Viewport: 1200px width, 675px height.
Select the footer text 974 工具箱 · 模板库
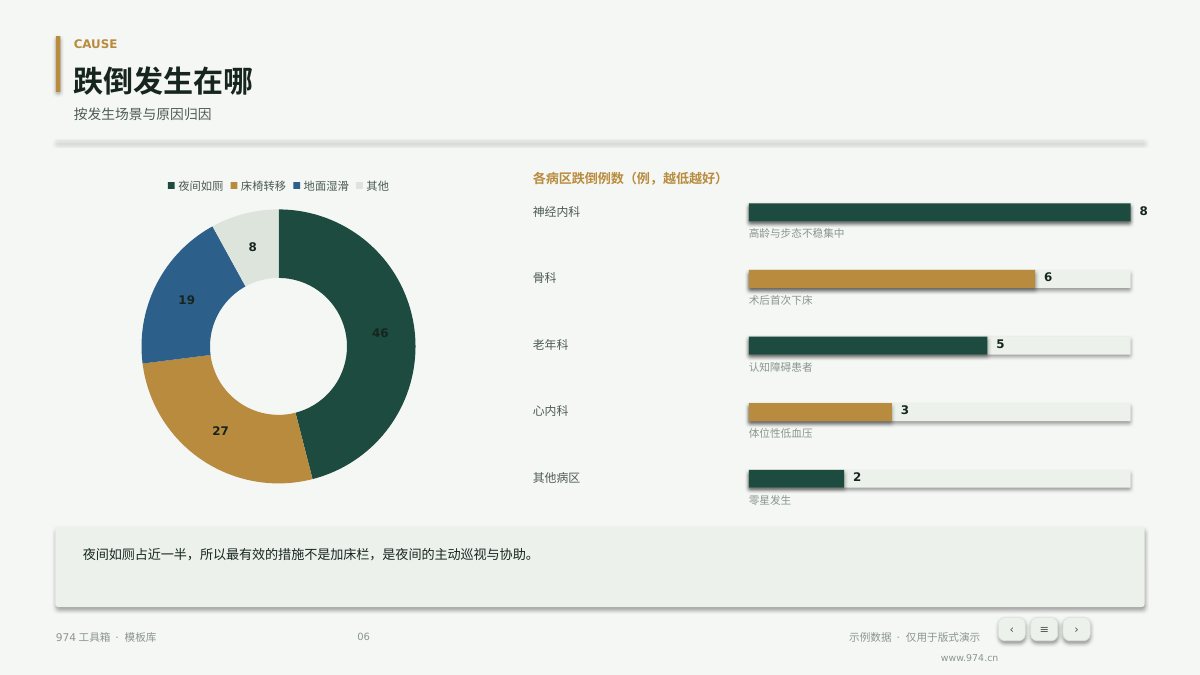(x=106, y=637)
